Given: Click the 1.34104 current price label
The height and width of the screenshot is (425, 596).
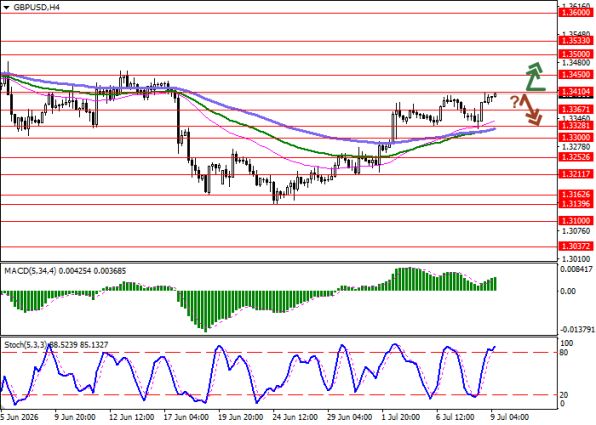Looking at the screenshot, I should pos(576,92).
